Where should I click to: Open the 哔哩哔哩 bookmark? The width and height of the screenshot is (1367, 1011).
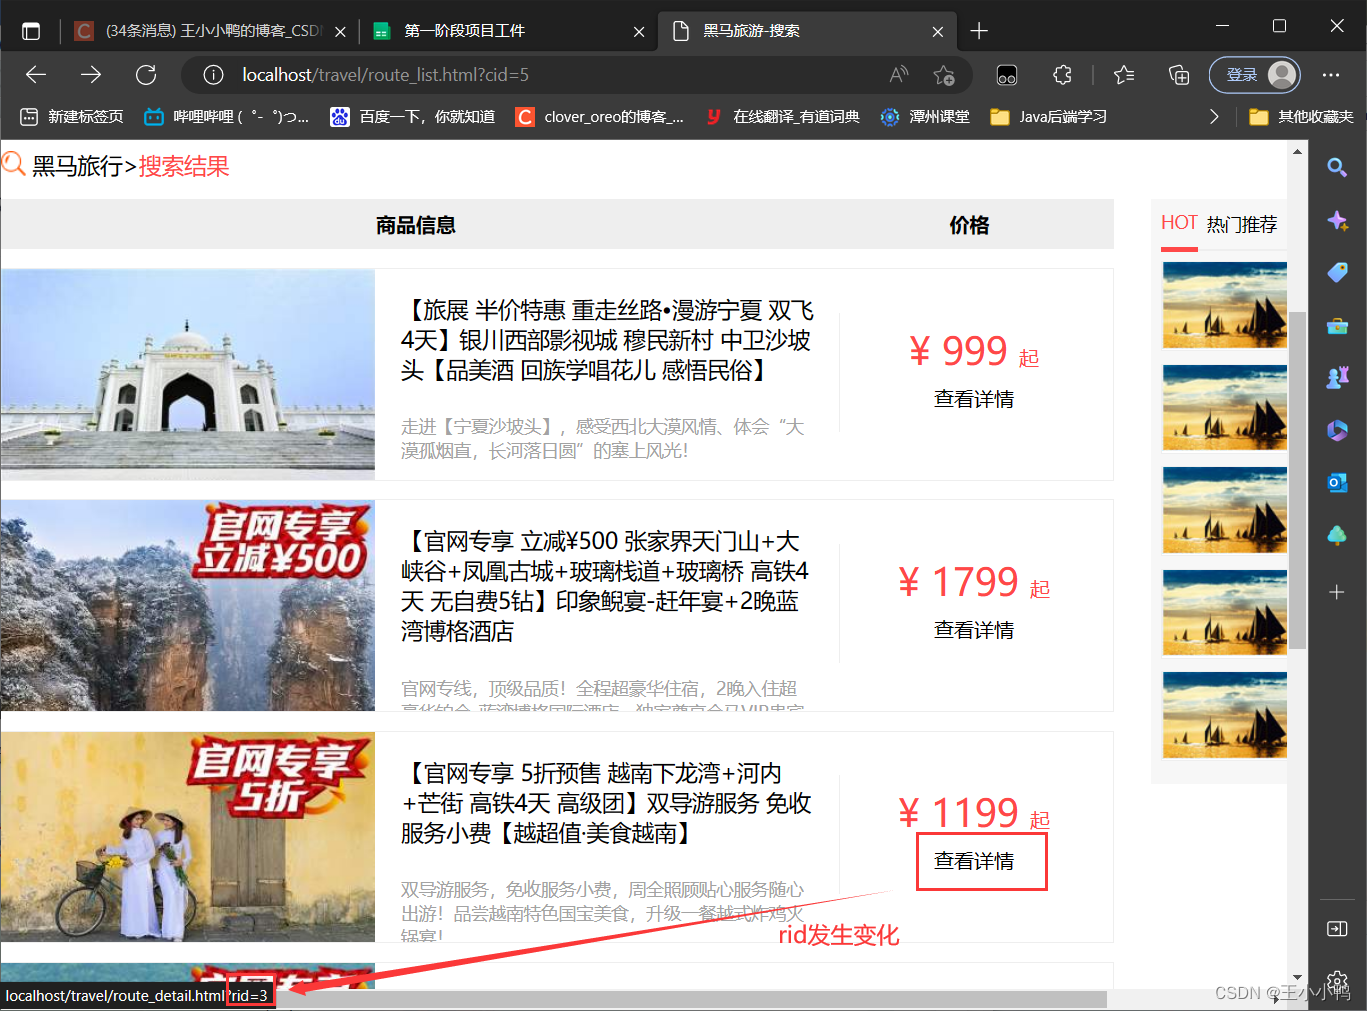coord(227,117)
